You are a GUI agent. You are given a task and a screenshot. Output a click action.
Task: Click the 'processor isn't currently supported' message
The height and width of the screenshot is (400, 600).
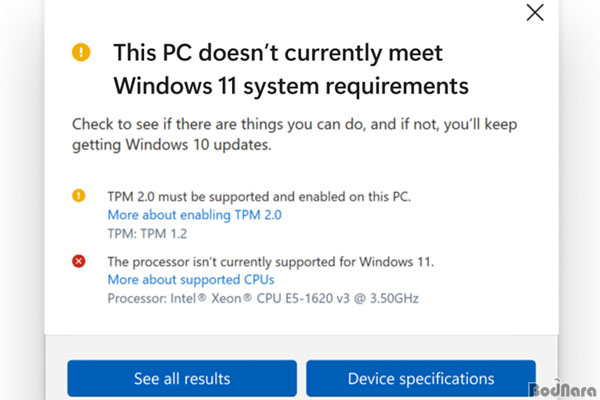[x=271, y=262]
